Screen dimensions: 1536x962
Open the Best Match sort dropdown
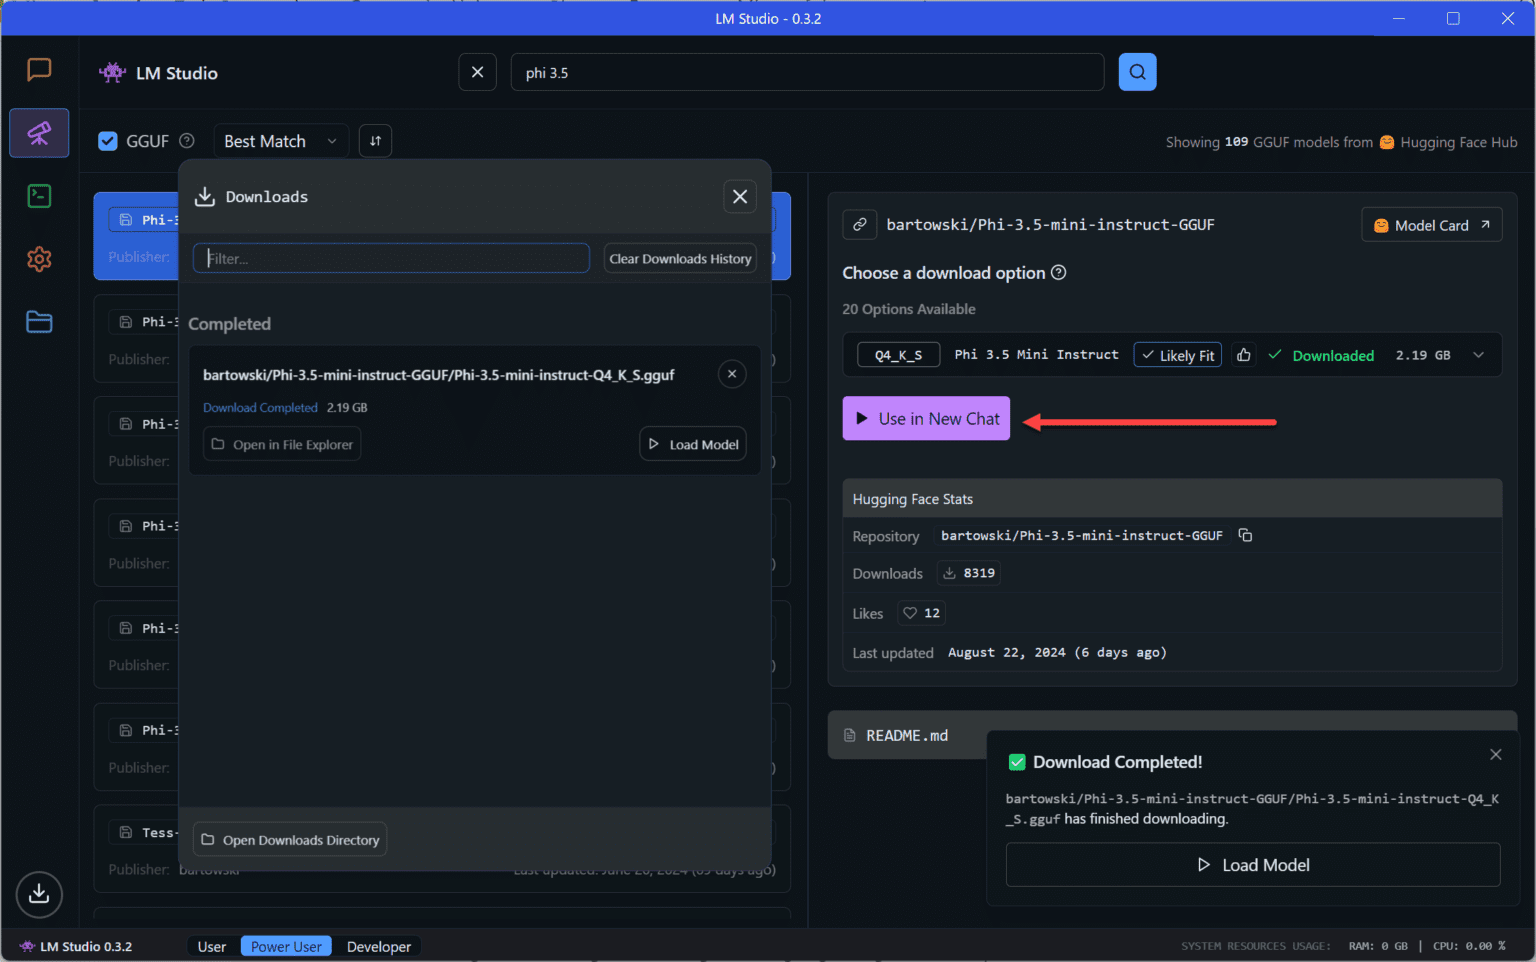(x=280, y=141)
